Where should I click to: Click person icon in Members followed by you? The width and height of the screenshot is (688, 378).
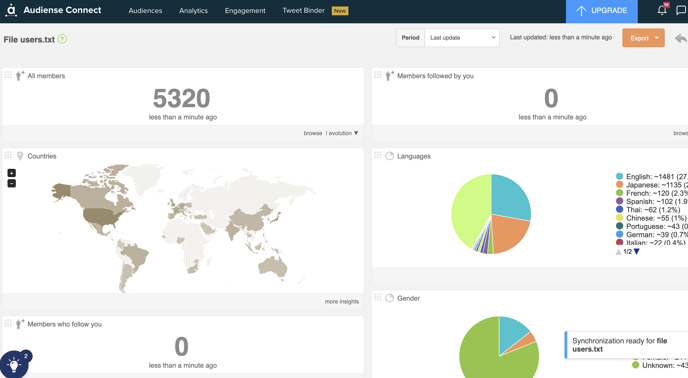pyautogui.click(x=389, y=76)
